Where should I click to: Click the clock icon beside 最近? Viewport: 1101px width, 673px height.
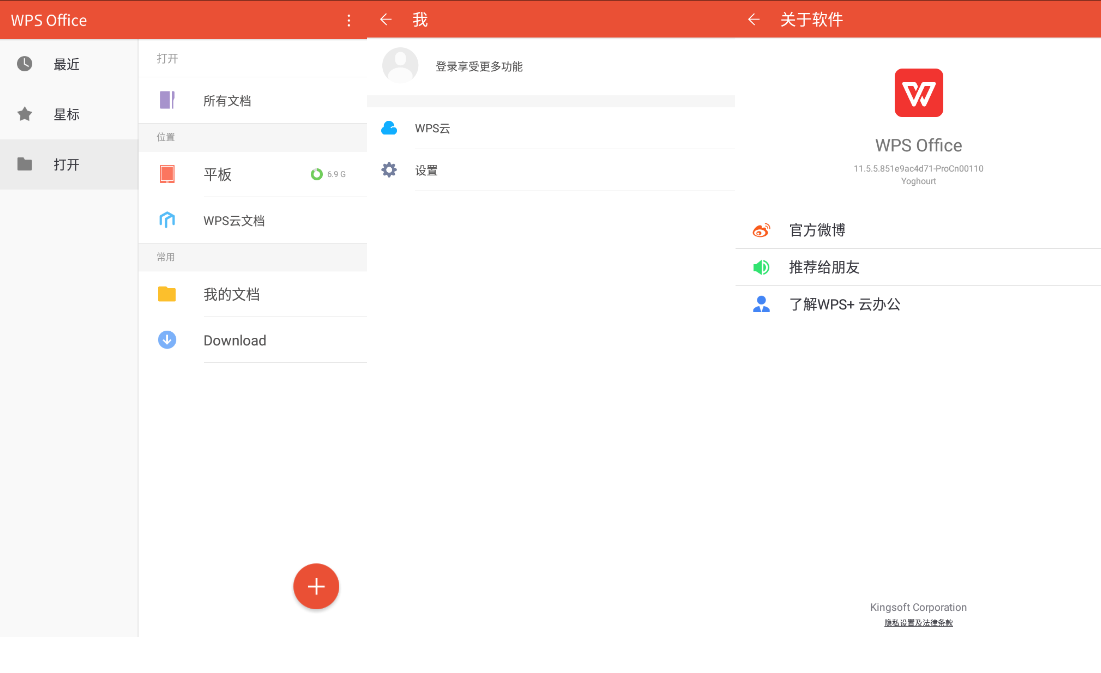23,63
